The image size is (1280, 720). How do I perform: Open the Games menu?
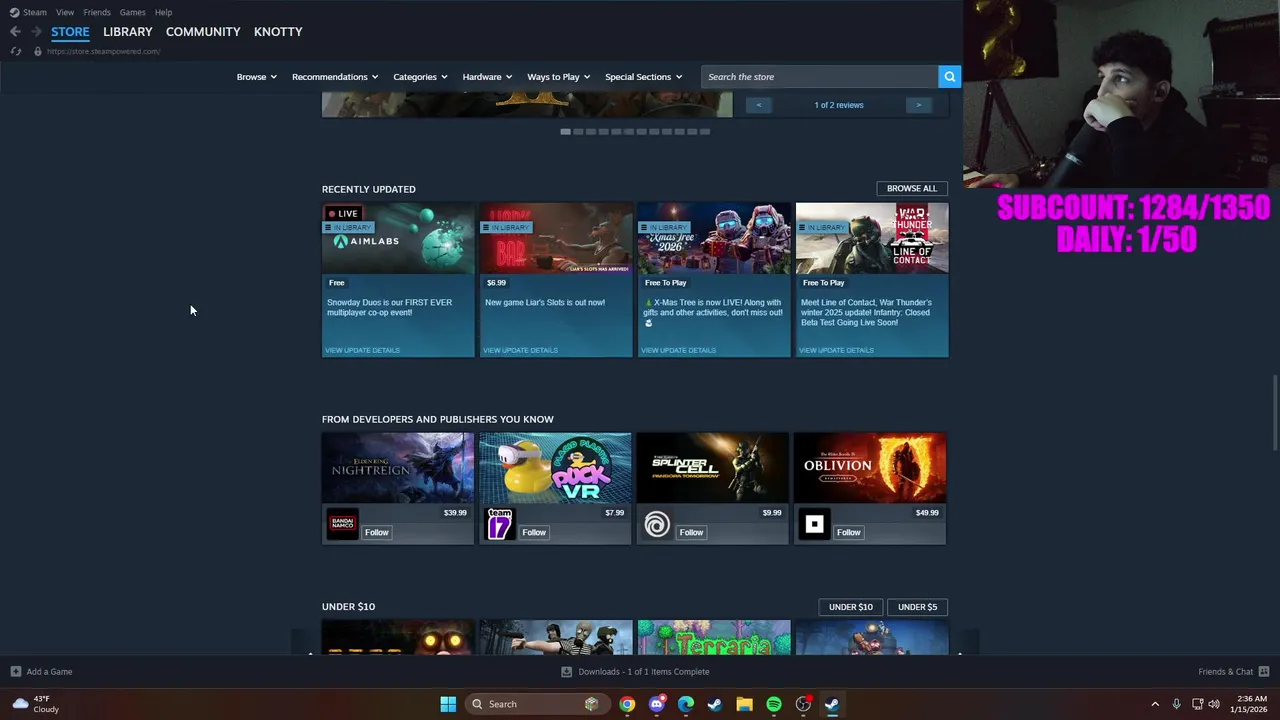(132, 12)
